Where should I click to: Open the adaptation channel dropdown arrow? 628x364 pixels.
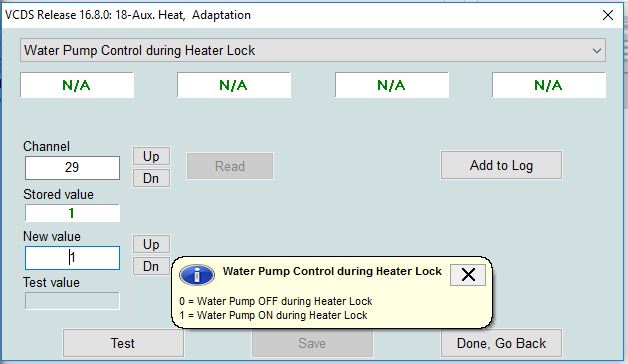pos(597,51)
